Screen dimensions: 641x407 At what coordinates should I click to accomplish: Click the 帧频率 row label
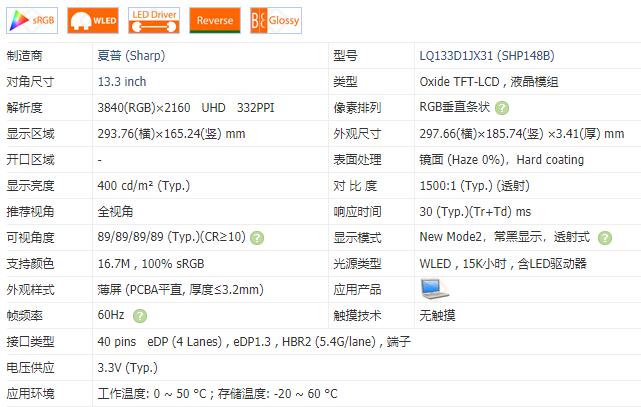[25, 315]
